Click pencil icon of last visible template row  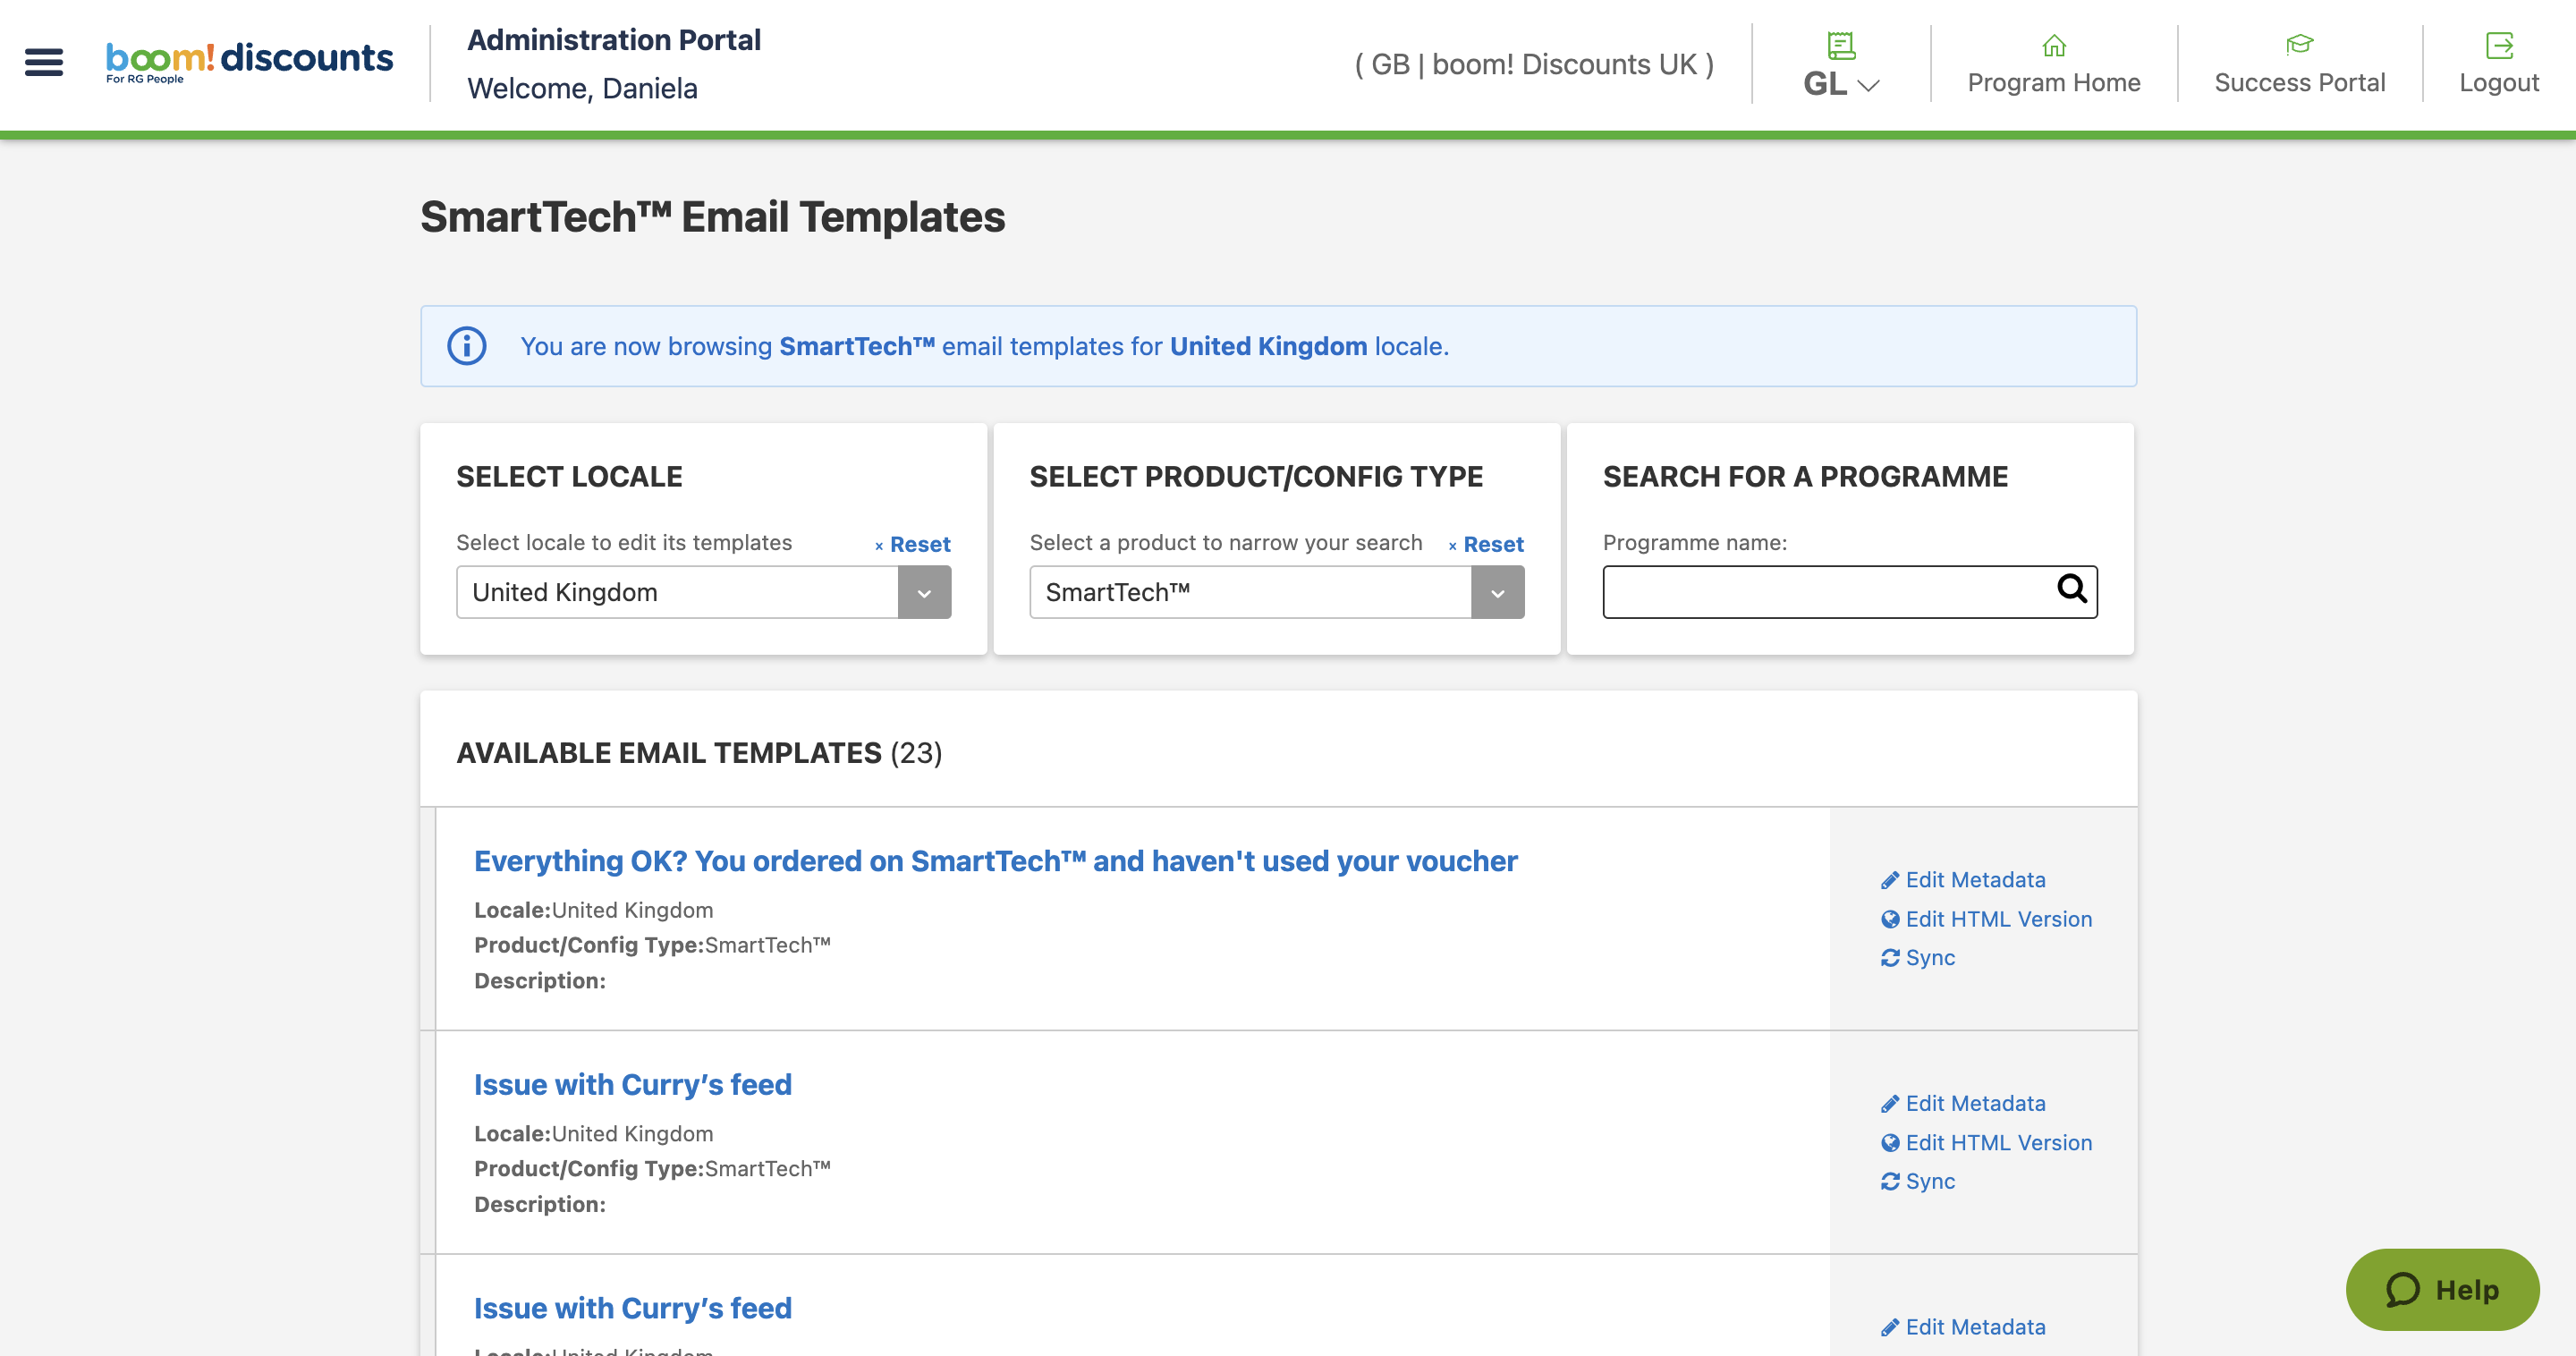(1889, 1328)
